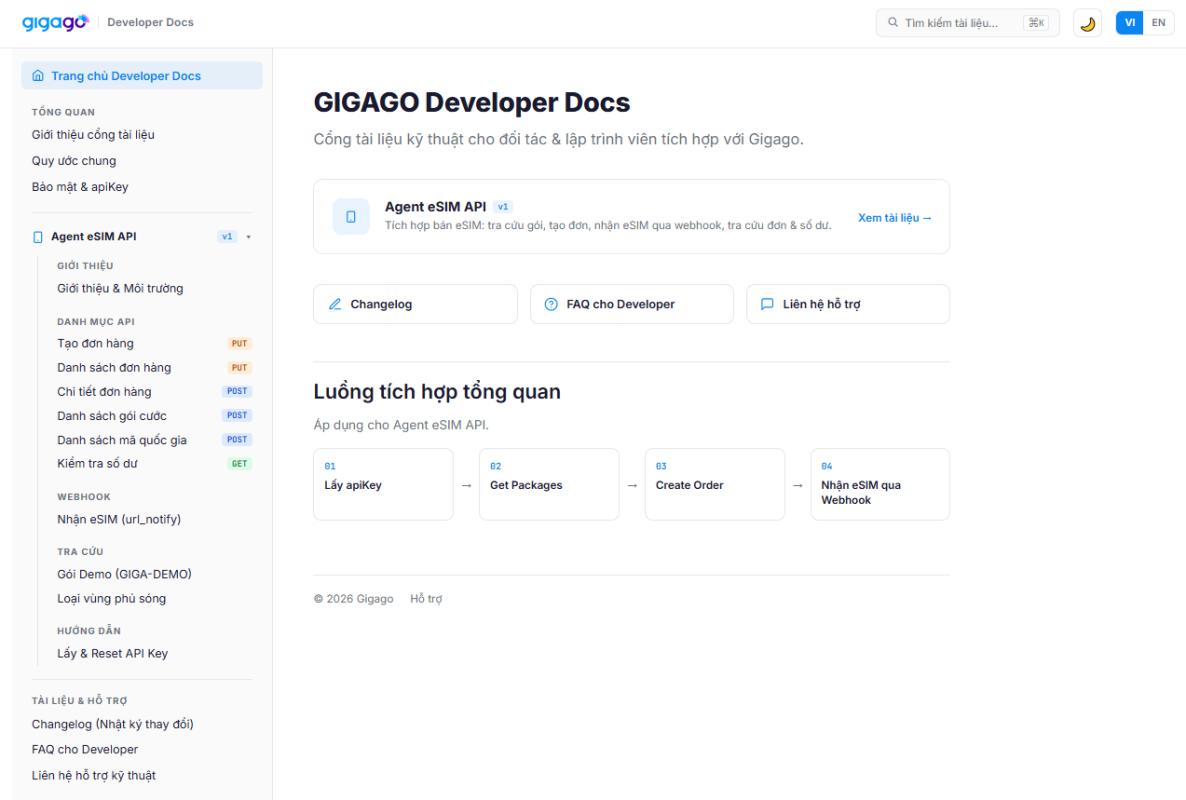The width and height of the screenshot is (1186, 800).
Task: Click PUT badge next to Tạo đơn hàng
Action: [239, 343]
